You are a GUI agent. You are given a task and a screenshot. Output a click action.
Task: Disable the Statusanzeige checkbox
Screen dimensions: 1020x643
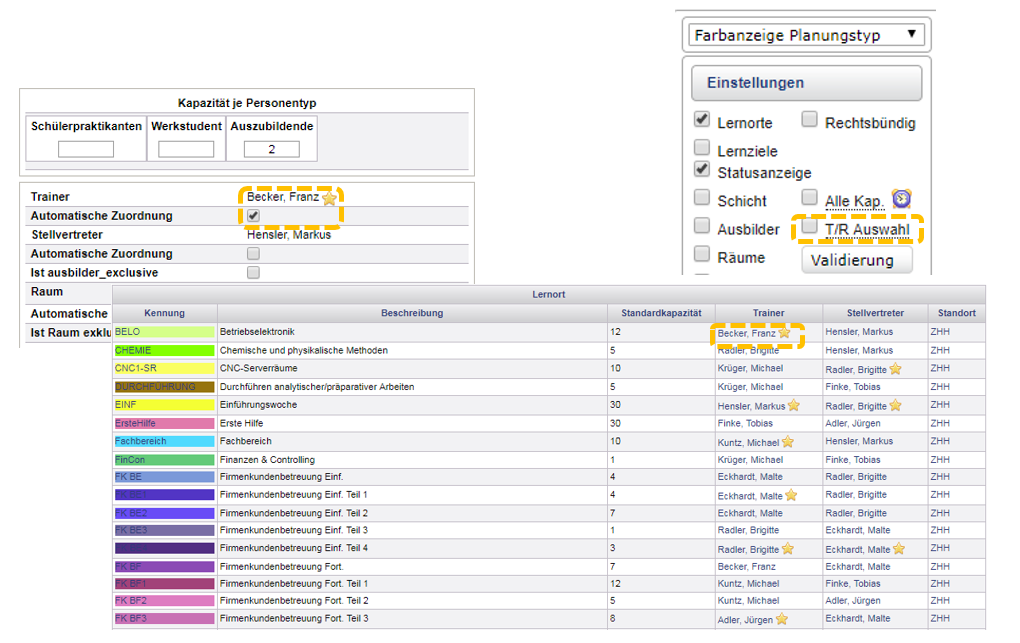click(702, 170)
